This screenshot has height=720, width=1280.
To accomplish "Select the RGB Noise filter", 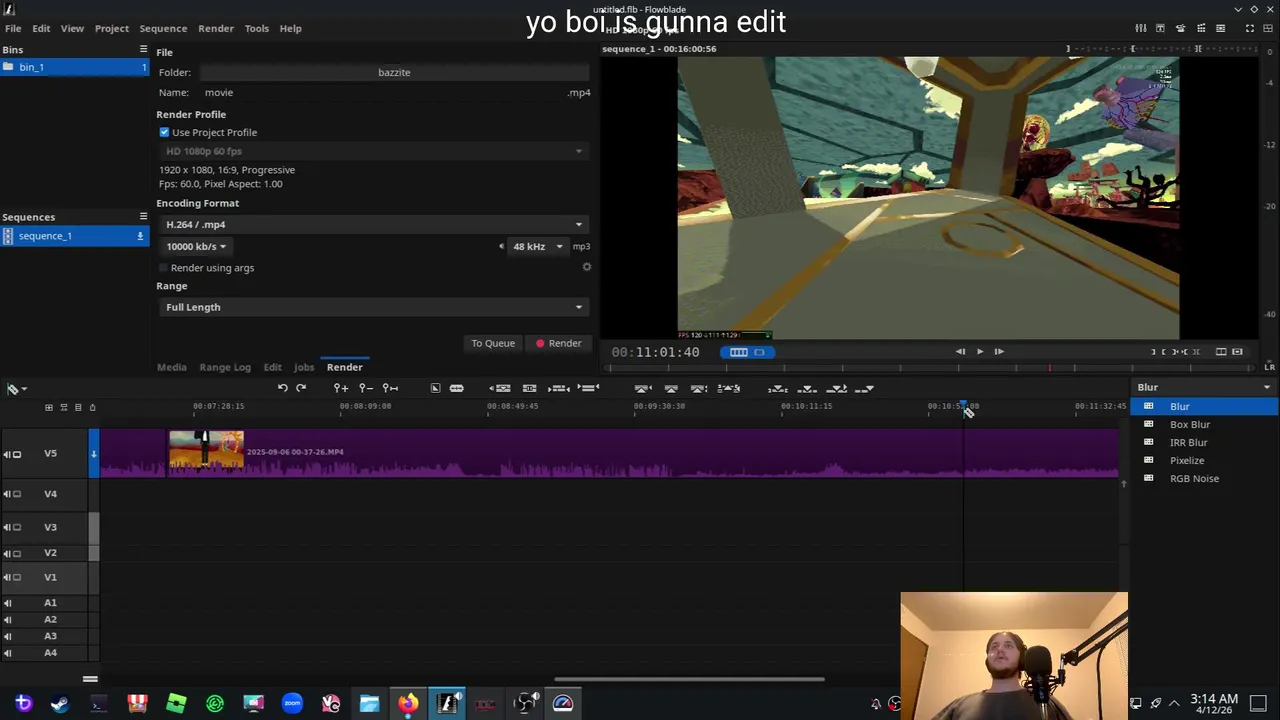I will point(1204,478).
